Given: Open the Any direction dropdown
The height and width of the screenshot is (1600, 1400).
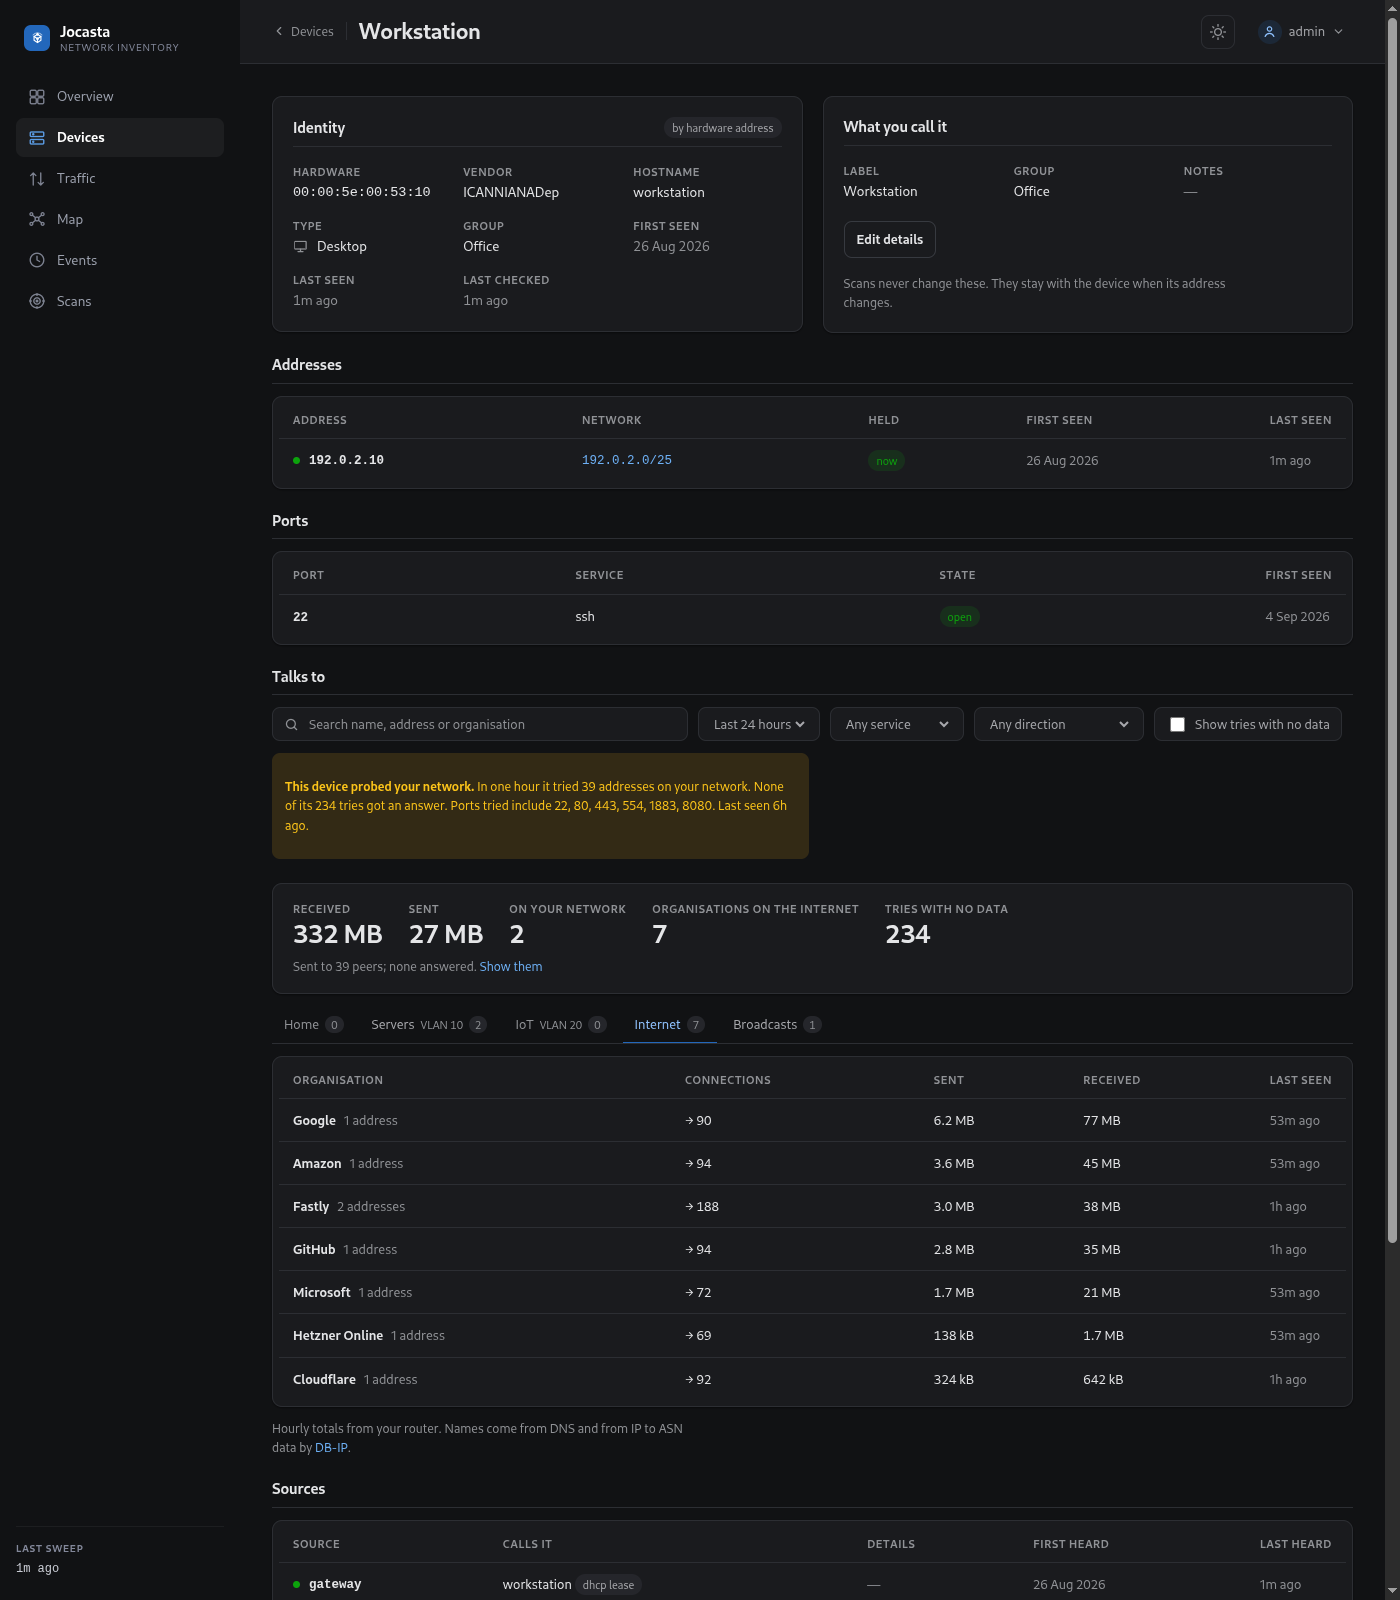Looking at the screenshot, I should pyautogui.click(x=1059, y=725).
